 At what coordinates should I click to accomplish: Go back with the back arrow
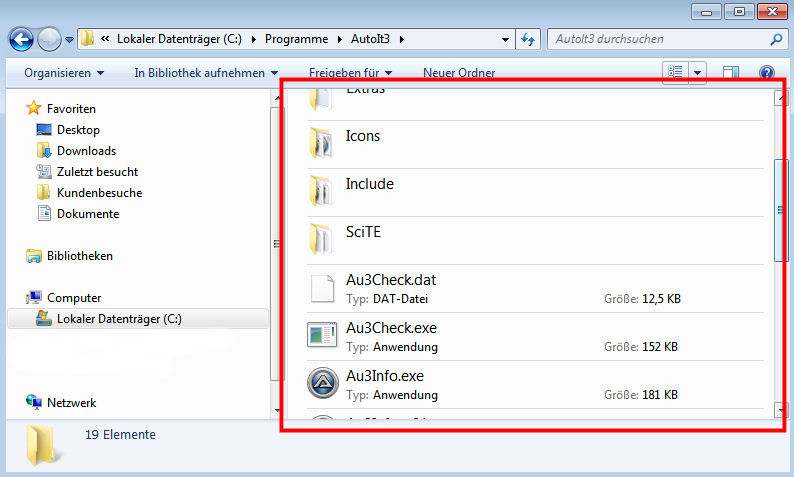point(22,40)
